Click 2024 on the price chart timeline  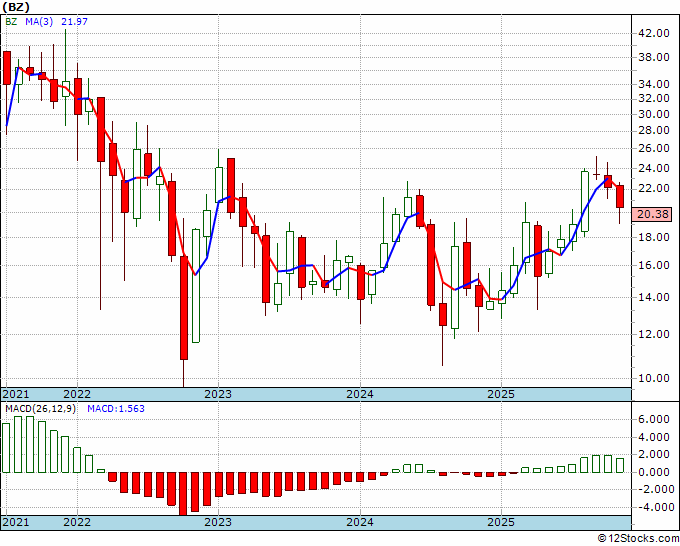click(x=360, y=394)
